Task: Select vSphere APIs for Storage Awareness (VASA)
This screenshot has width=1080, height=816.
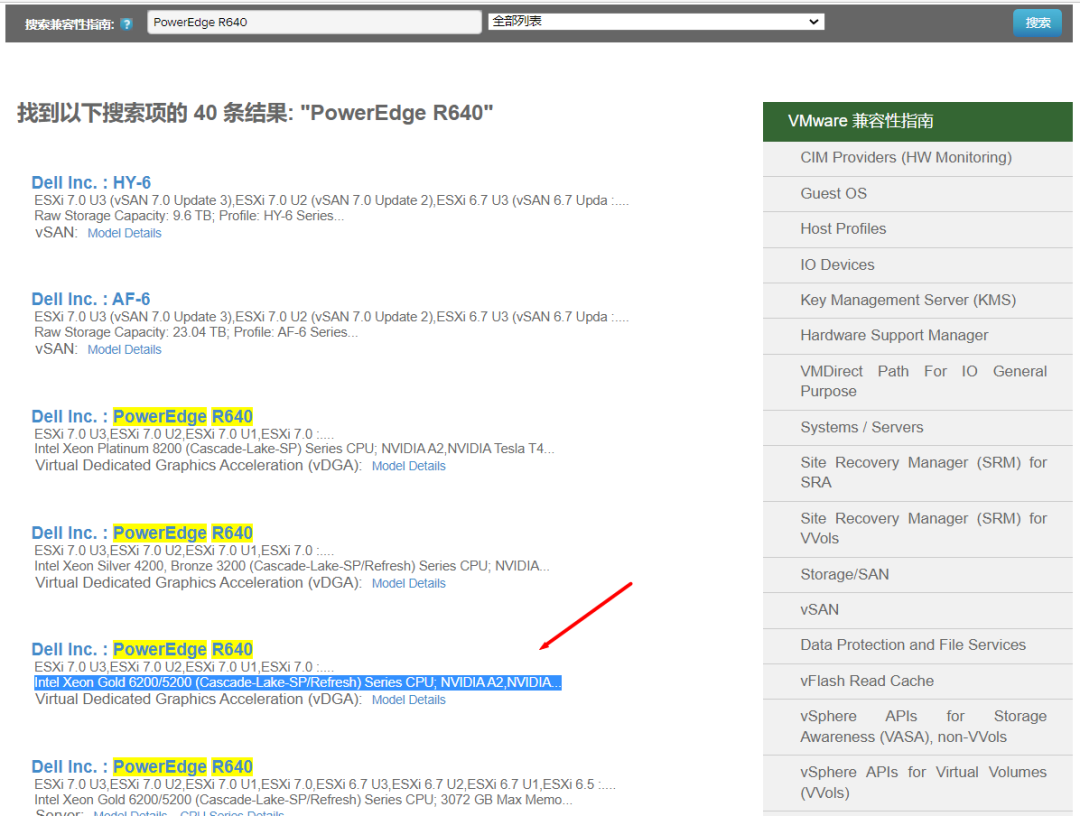Action: [917, 726]
